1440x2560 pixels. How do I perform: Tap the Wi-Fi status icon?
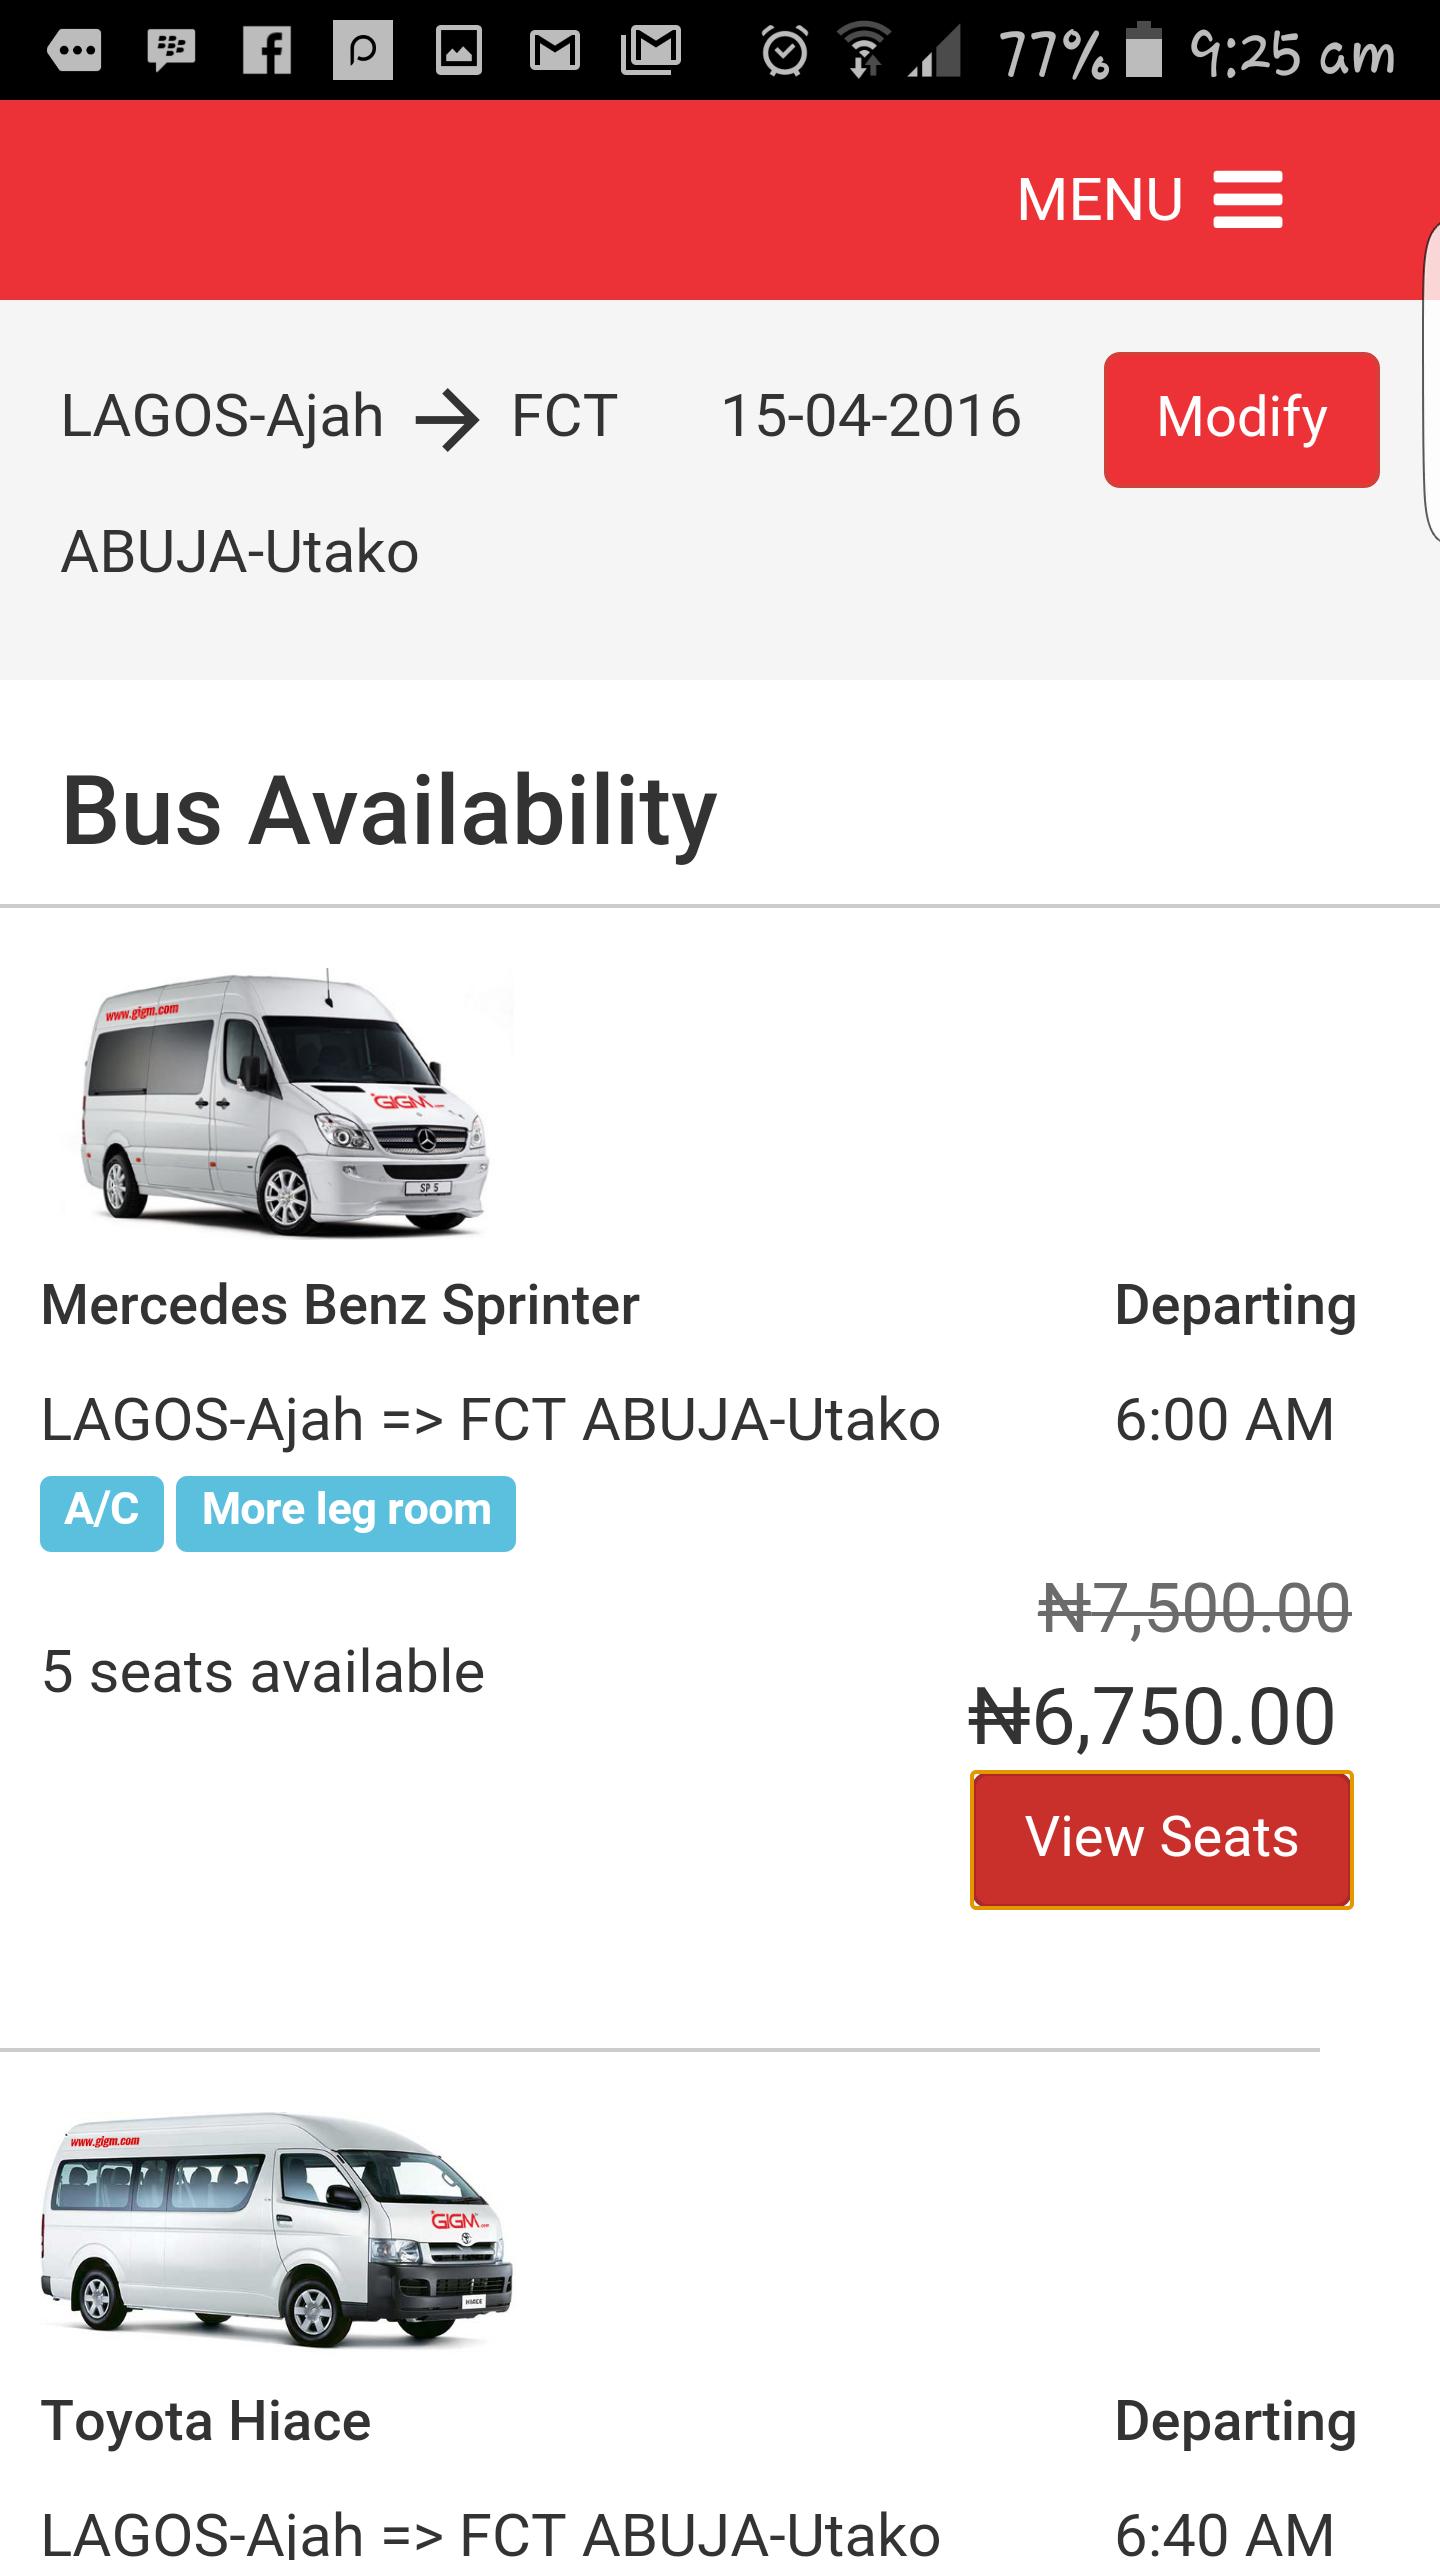click(864, 50)
